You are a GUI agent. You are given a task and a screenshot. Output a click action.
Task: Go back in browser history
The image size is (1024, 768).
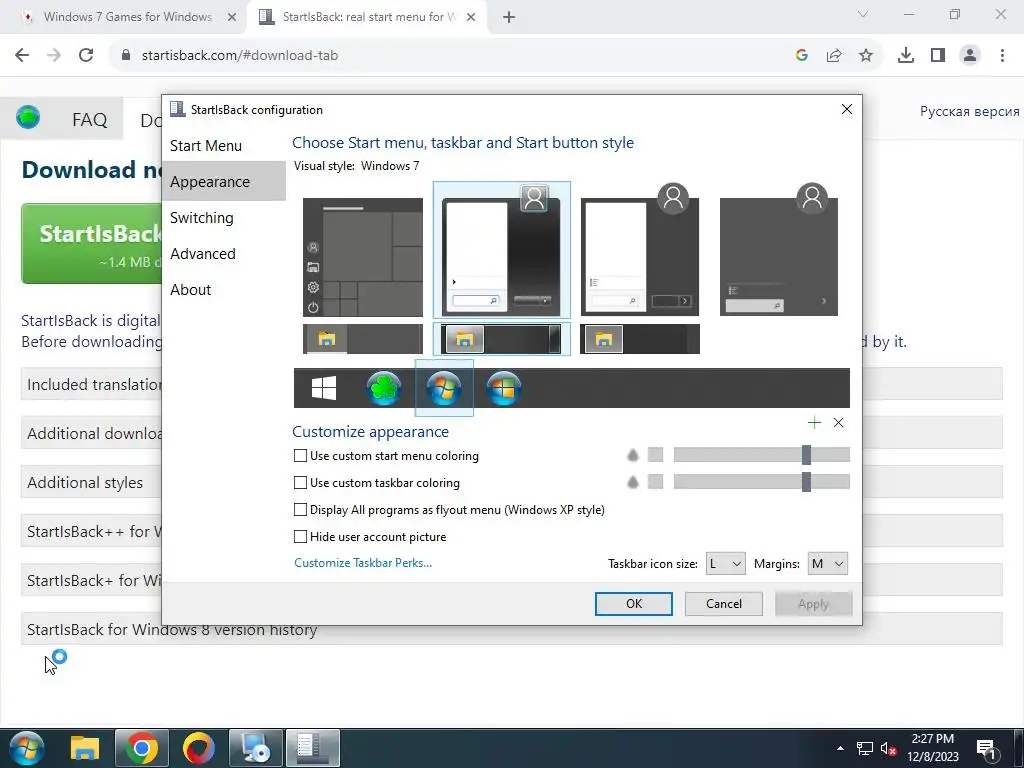[x=22, y=56]
